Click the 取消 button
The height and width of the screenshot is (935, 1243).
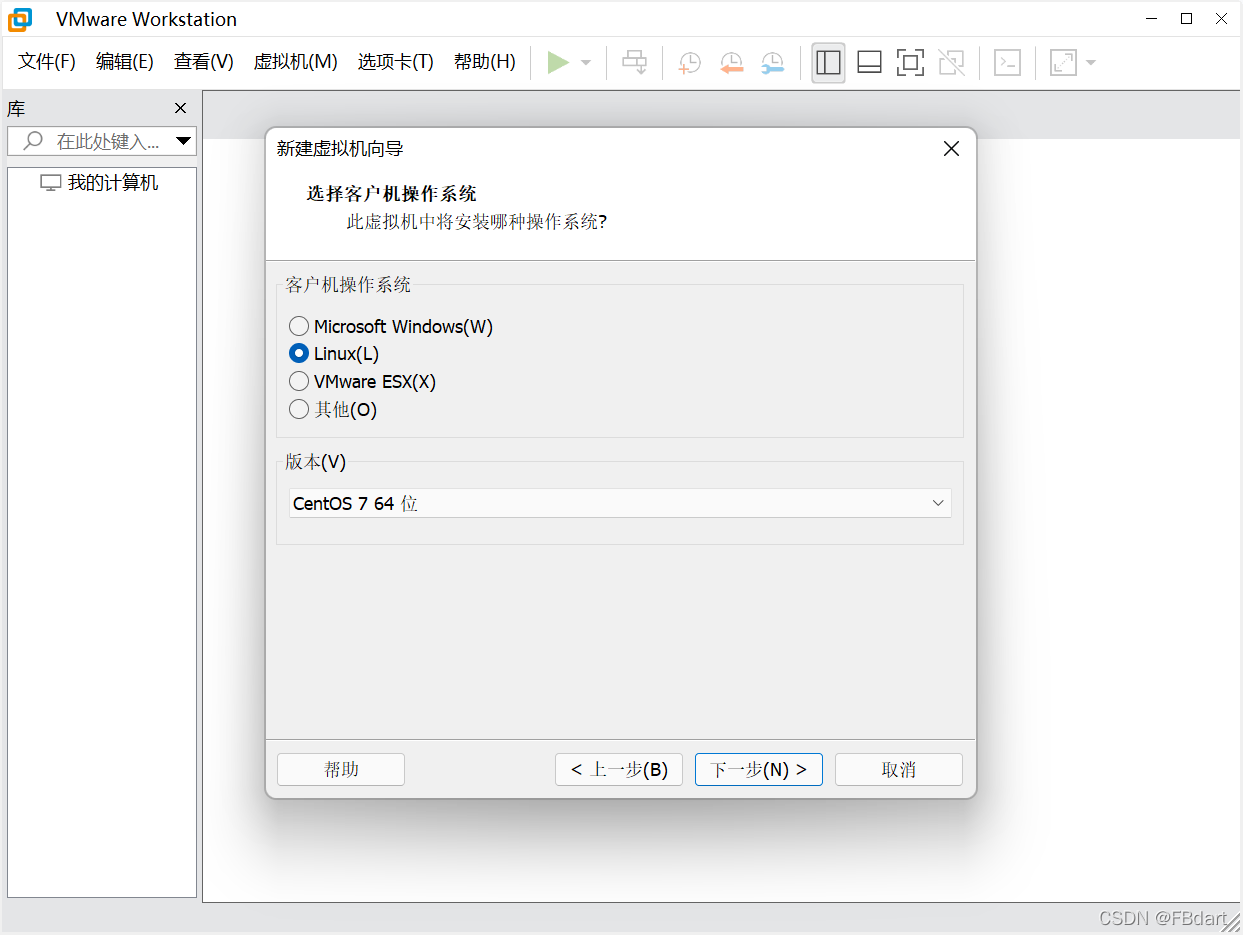(899, 769)
